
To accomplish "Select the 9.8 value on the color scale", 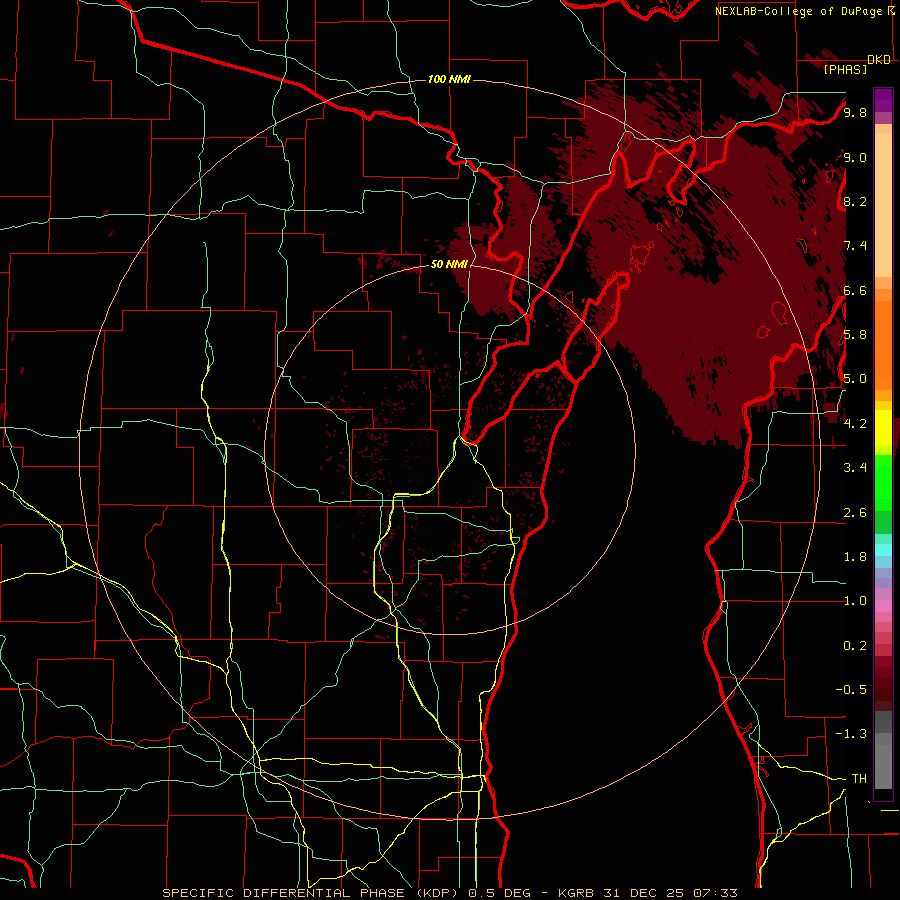I will (x=855, y=112).
